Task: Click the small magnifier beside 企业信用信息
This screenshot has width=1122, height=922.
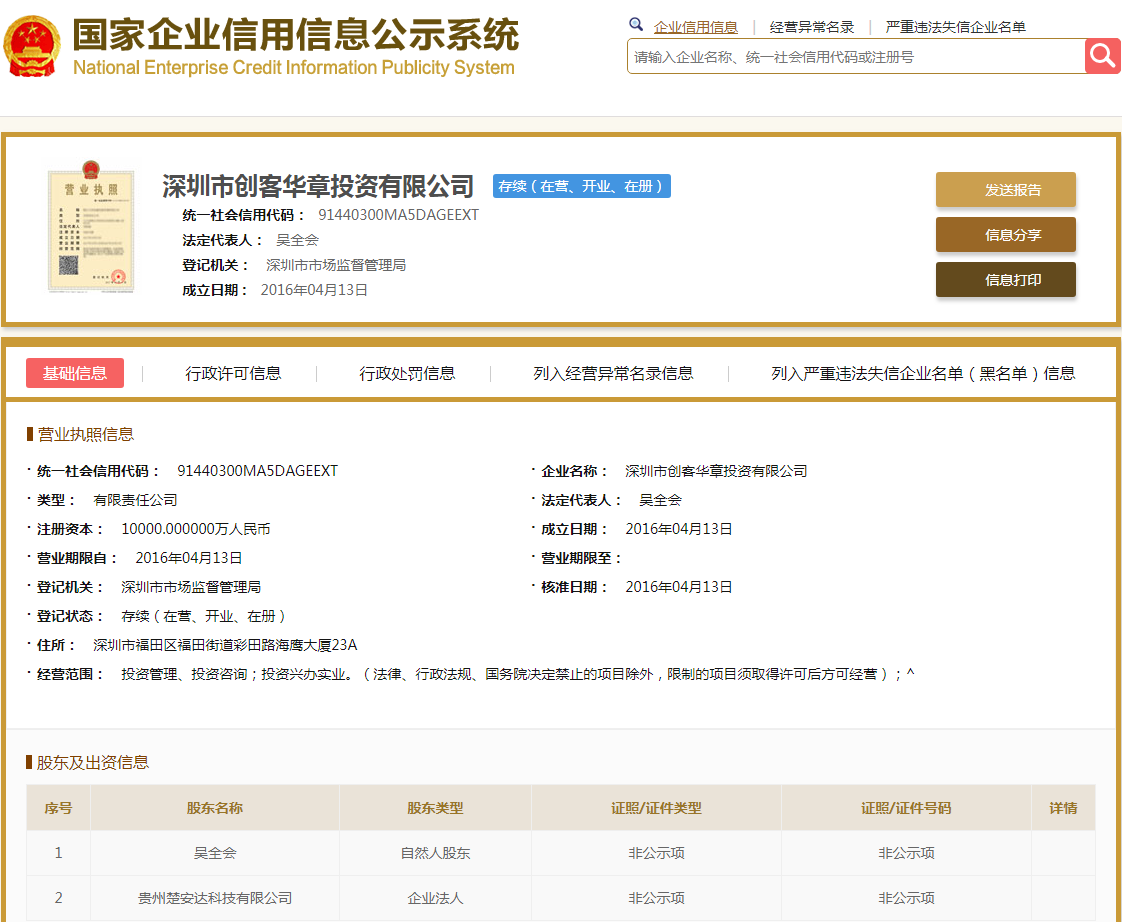Action: 637,23
